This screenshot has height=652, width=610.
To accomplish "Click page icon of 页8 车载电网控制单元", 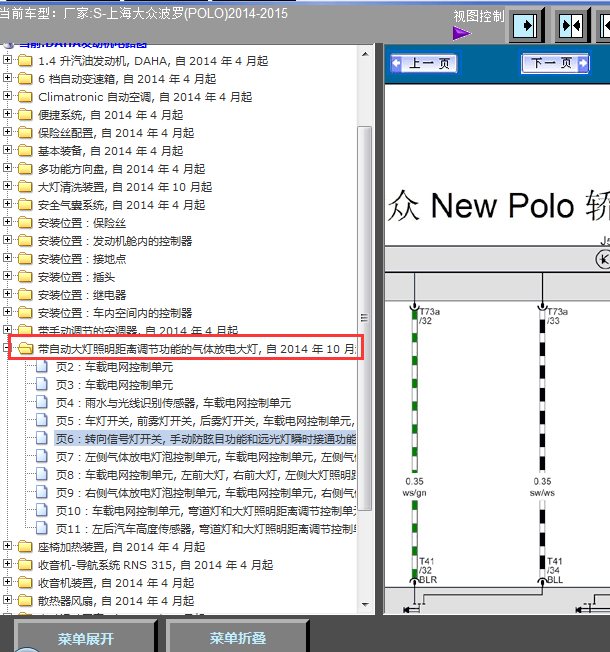I will point(42,474).
